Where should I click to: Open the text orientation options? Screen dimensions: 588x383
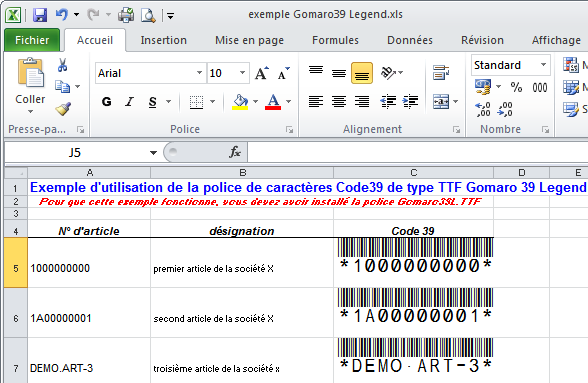pyautogui.click(x=392, y=72)
